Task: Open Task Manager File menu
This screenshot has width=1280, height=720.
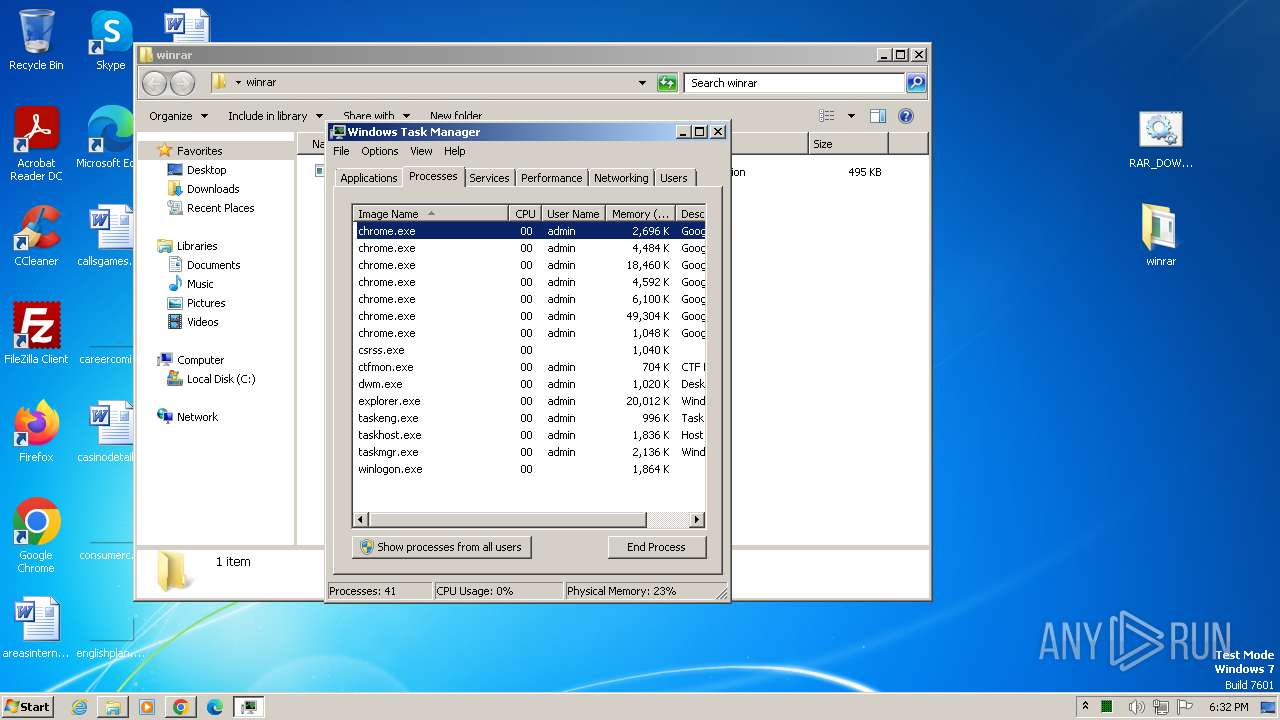Action: coord(341,151)
